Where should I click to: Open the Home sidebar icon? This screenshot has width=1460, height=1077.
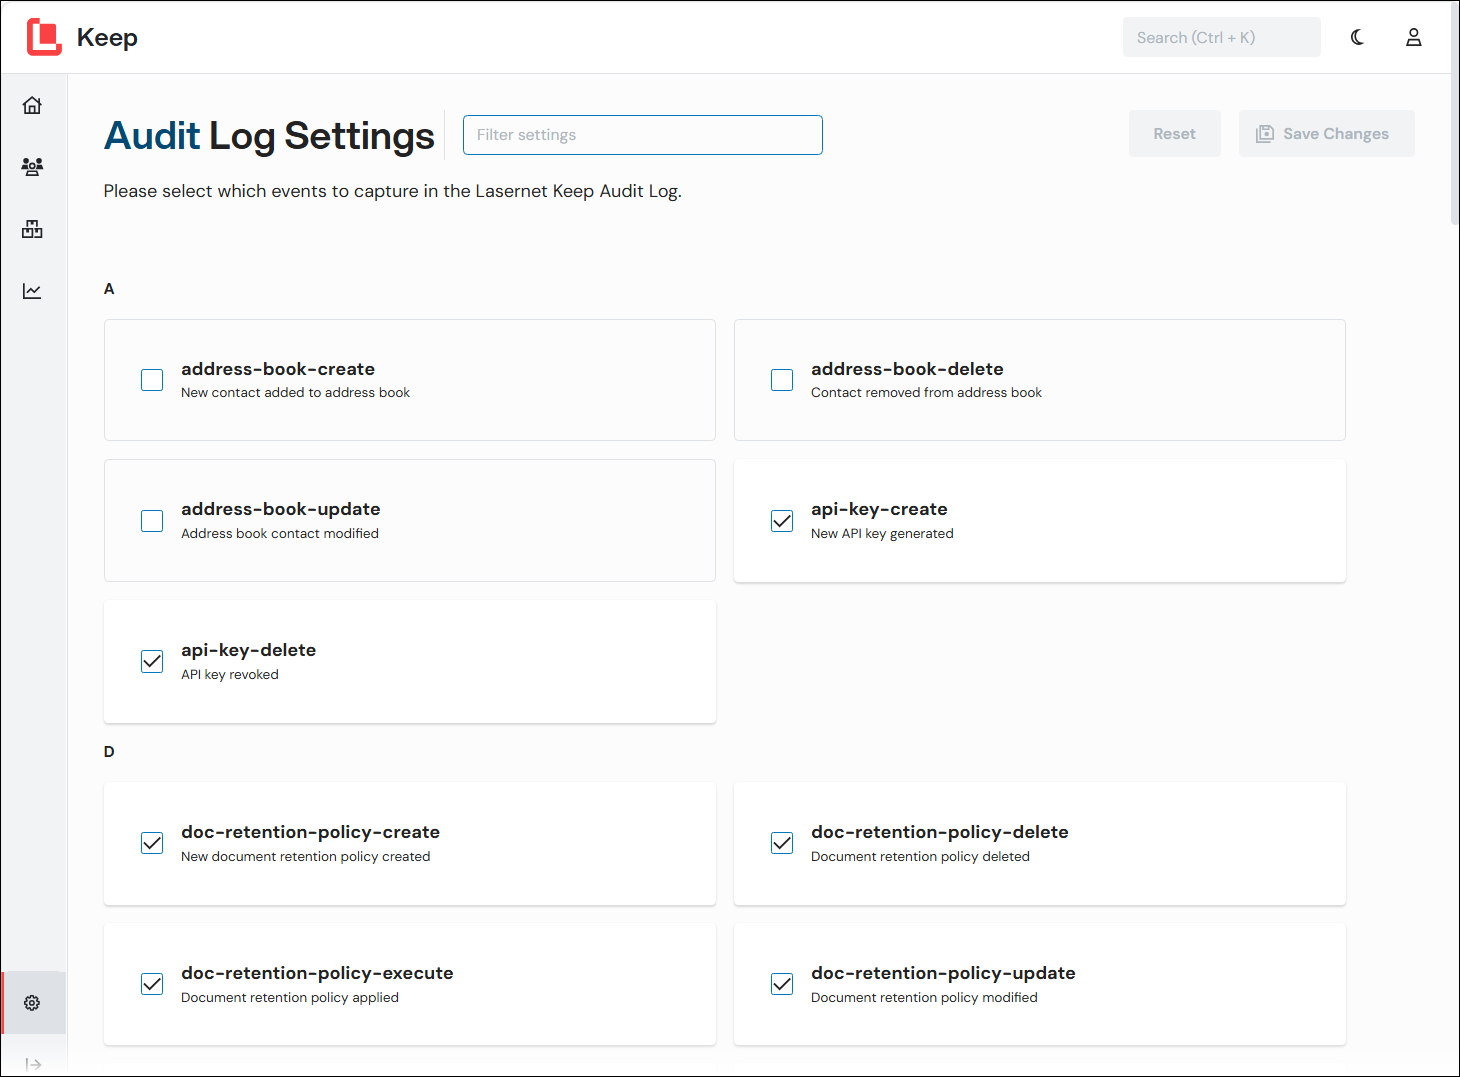click(32, 105)
